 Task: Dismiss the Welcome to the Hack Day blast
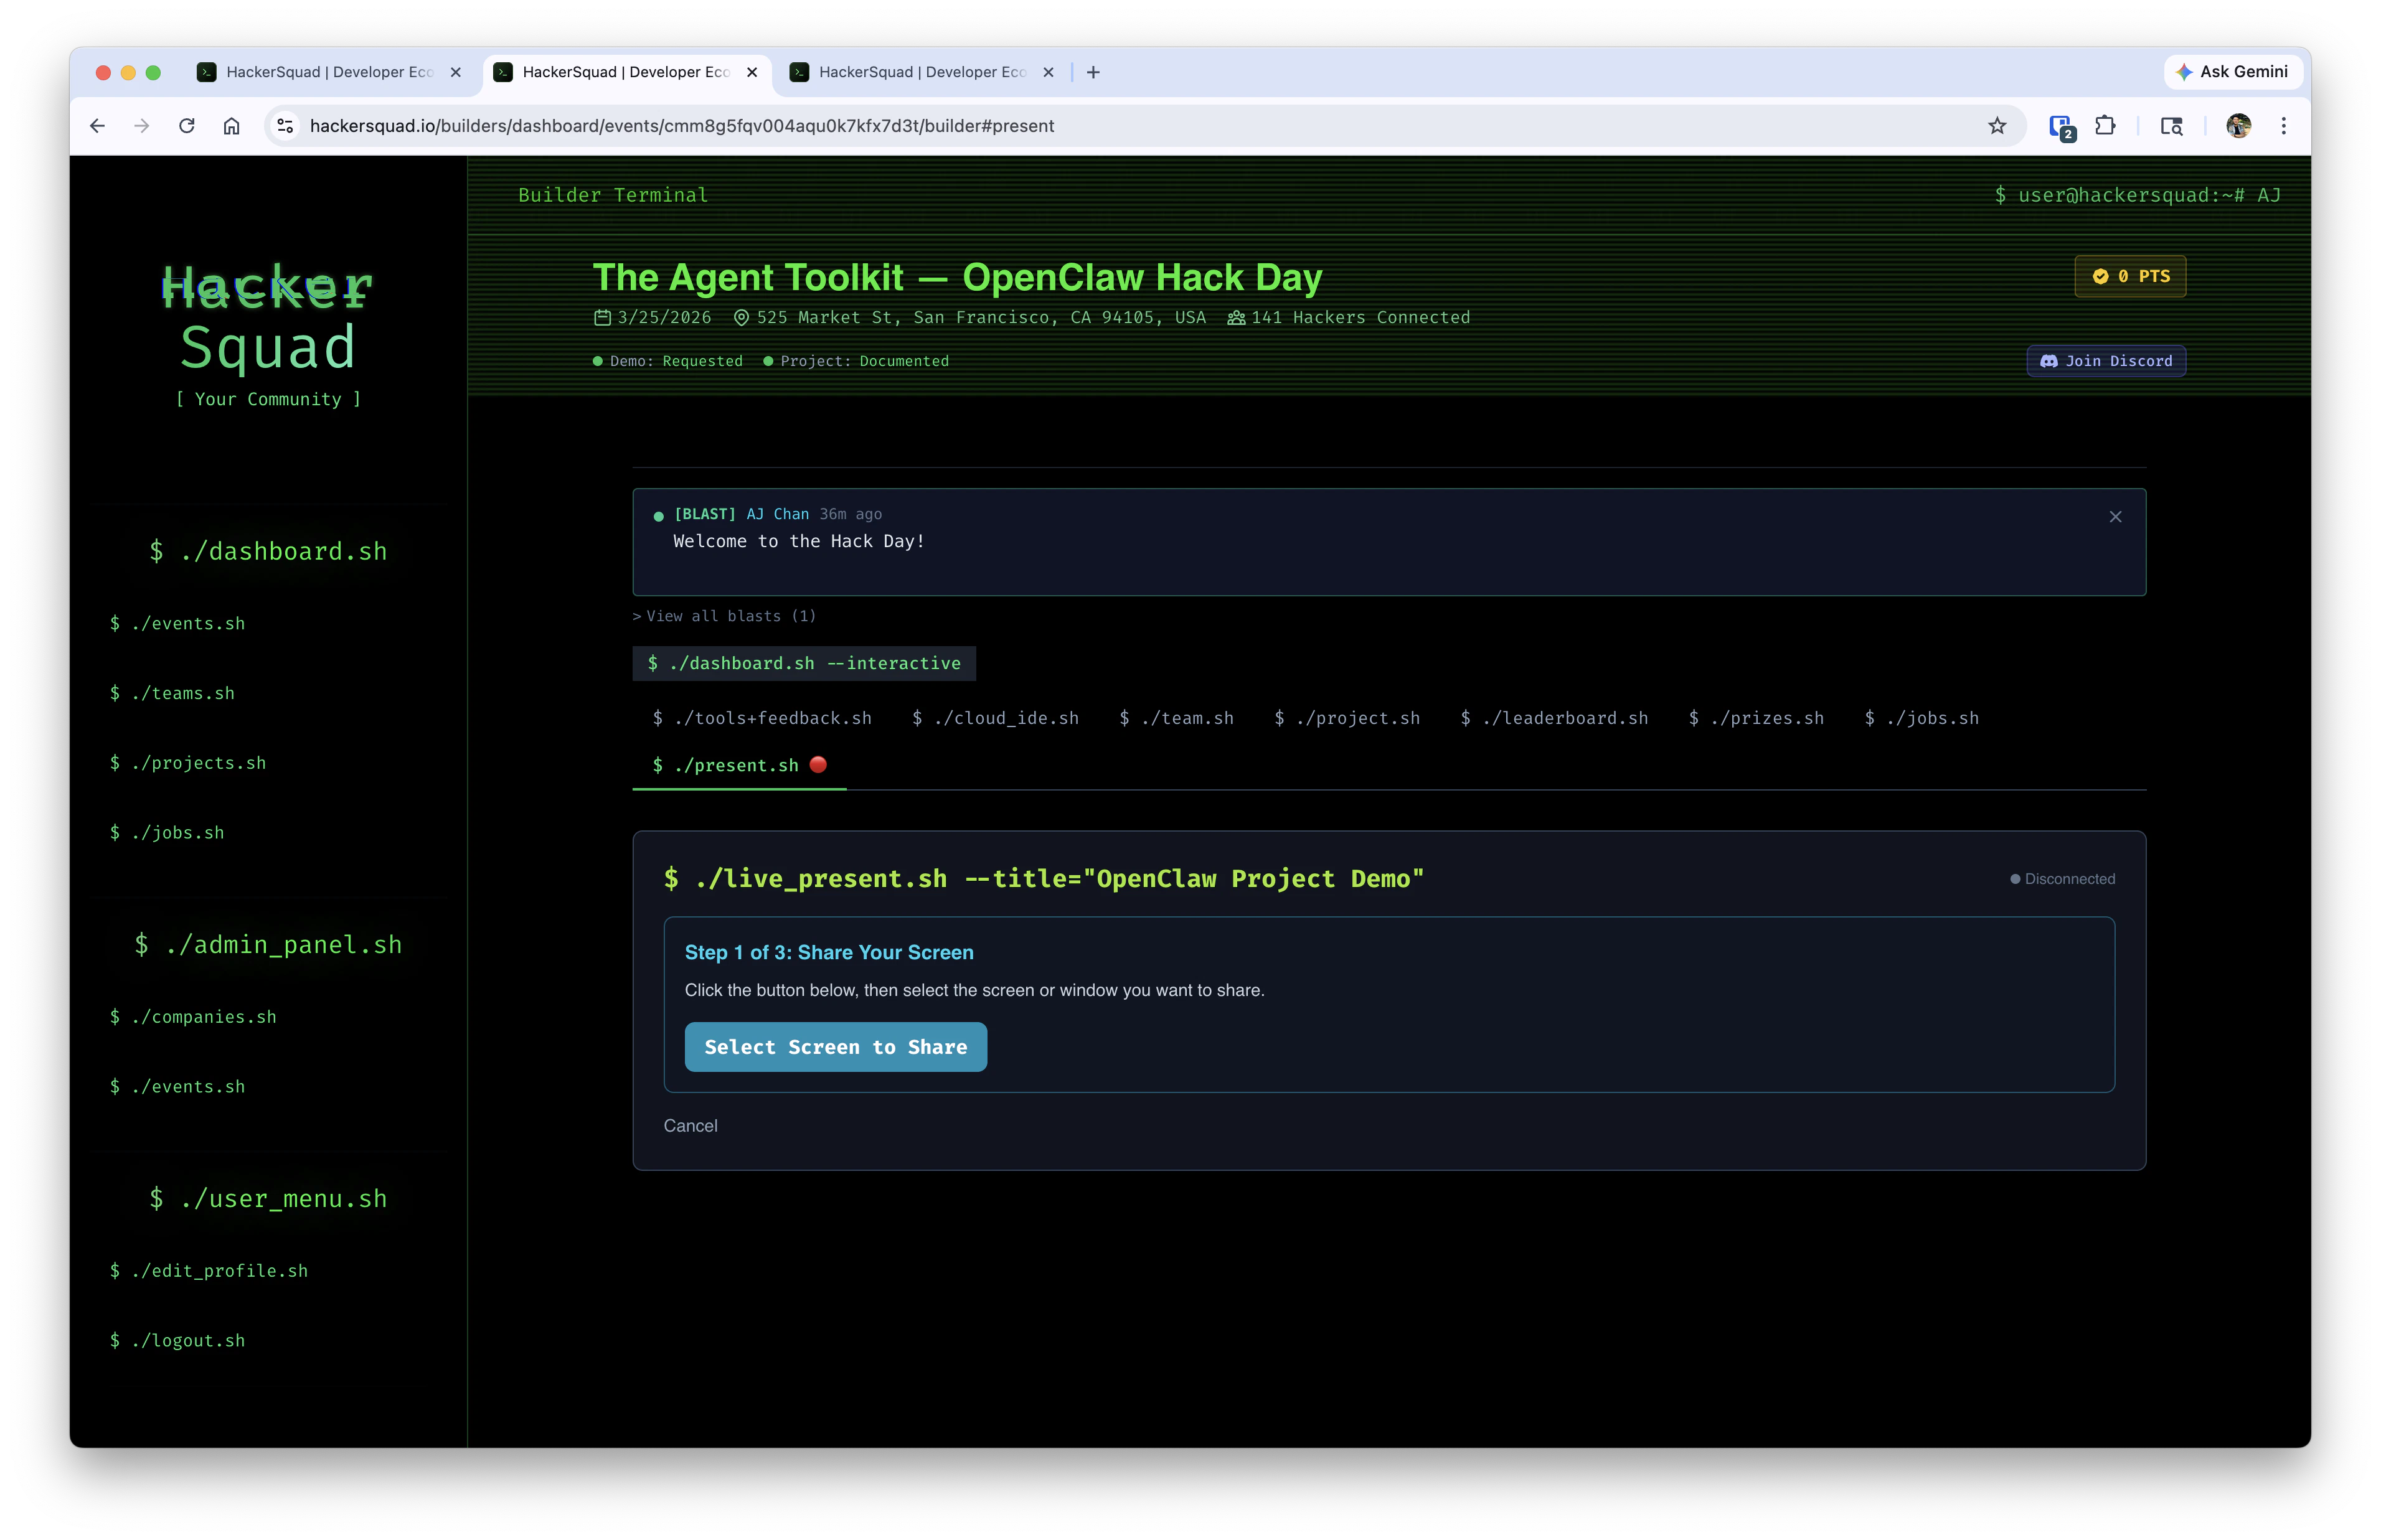tap(2115, 517)
